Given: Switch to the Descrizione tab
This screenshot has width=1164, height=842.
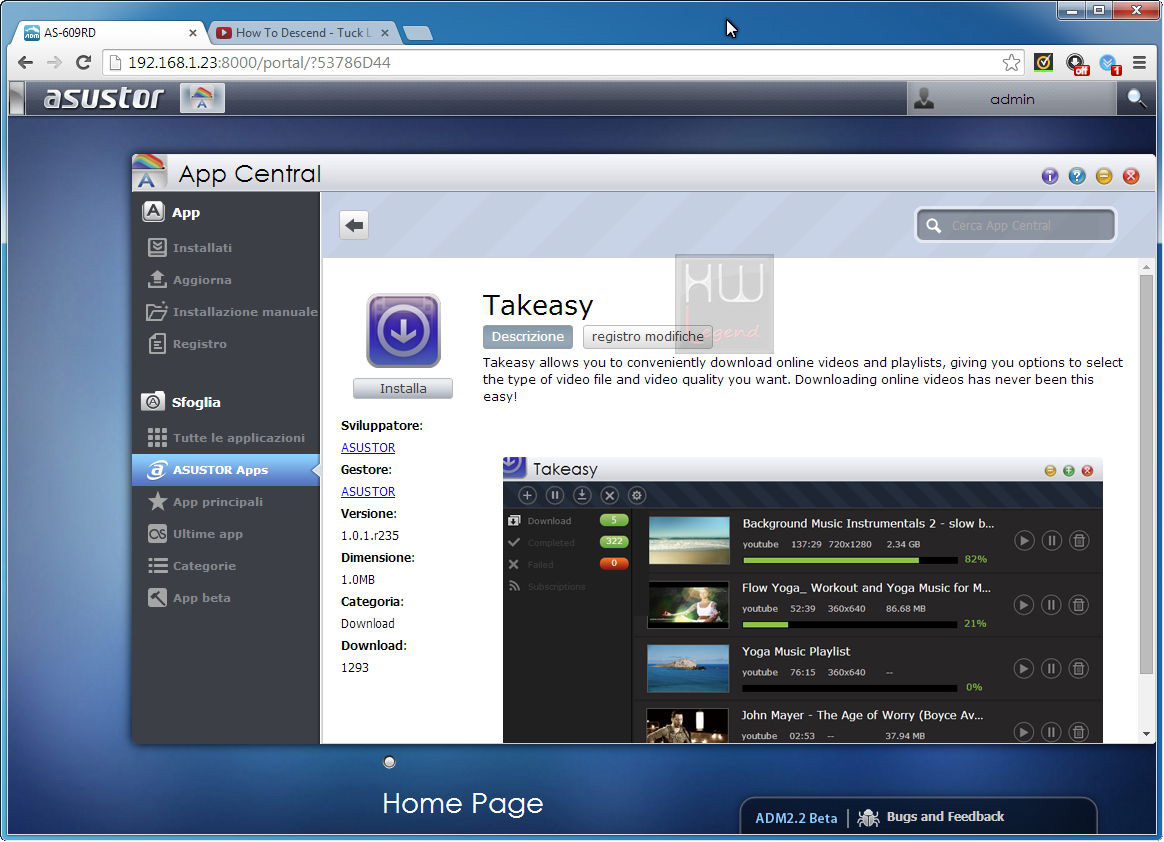Looking at the screenshot, I should point(528,336).
